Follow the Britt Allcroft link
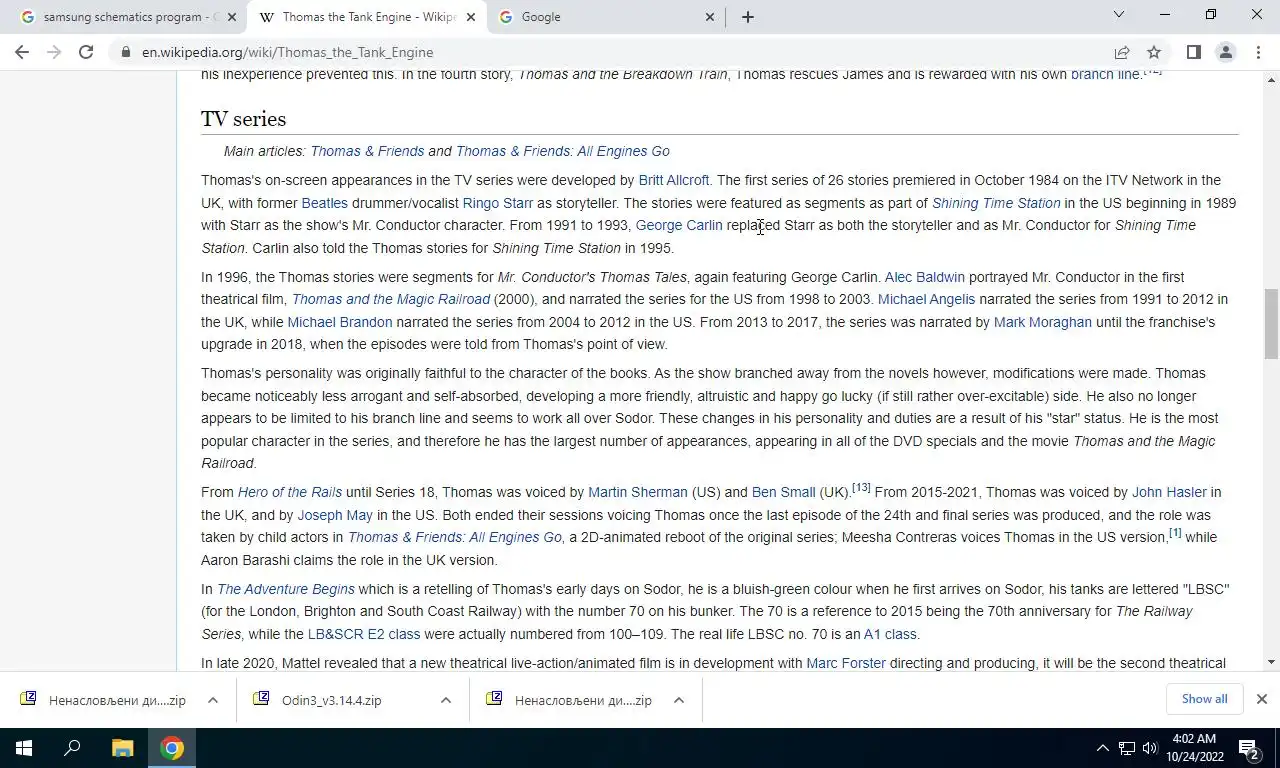The image size is (1280, 768). [x=674, y=180]
